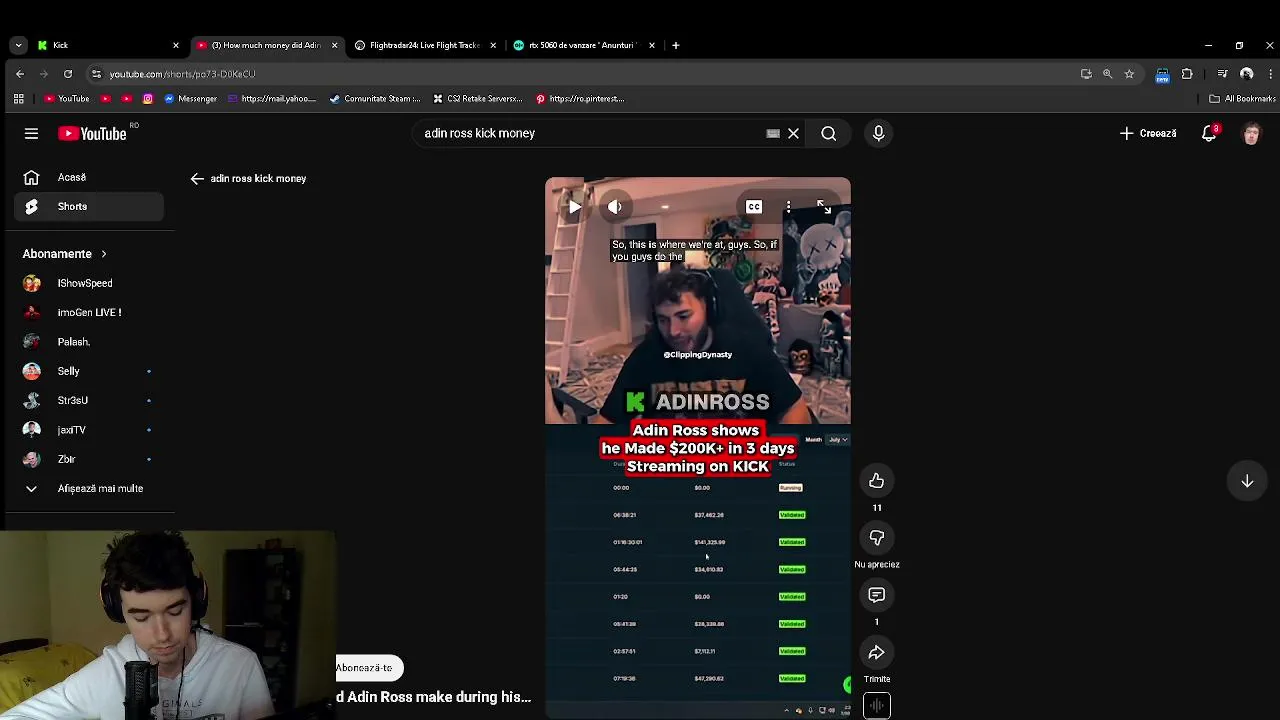This screenshot has height=720, width=1280.
Task: Expand Afișează mai multe subscriptions
Action: [87, 489]
